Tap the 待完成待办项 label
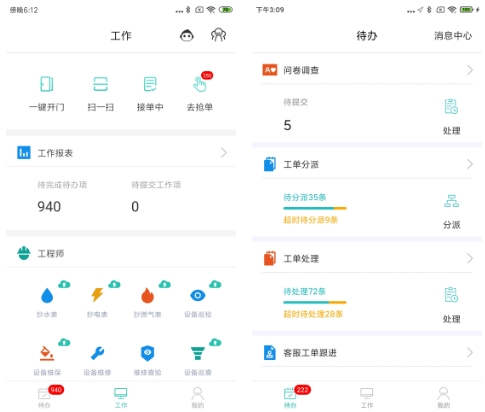The image size is (485, 412). coord(62,185)
